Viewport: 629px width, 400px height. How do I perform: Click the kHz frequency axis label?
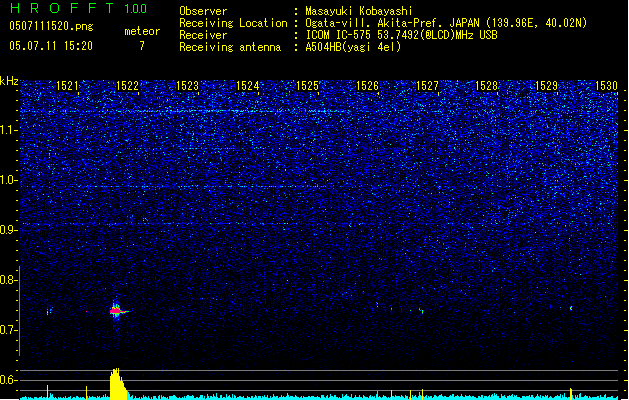coord(9,81)
